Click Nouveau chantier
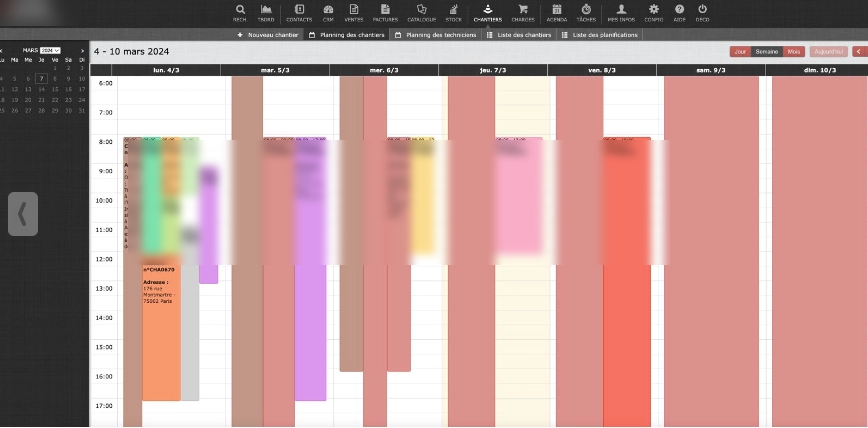 [x=268, y=35]
